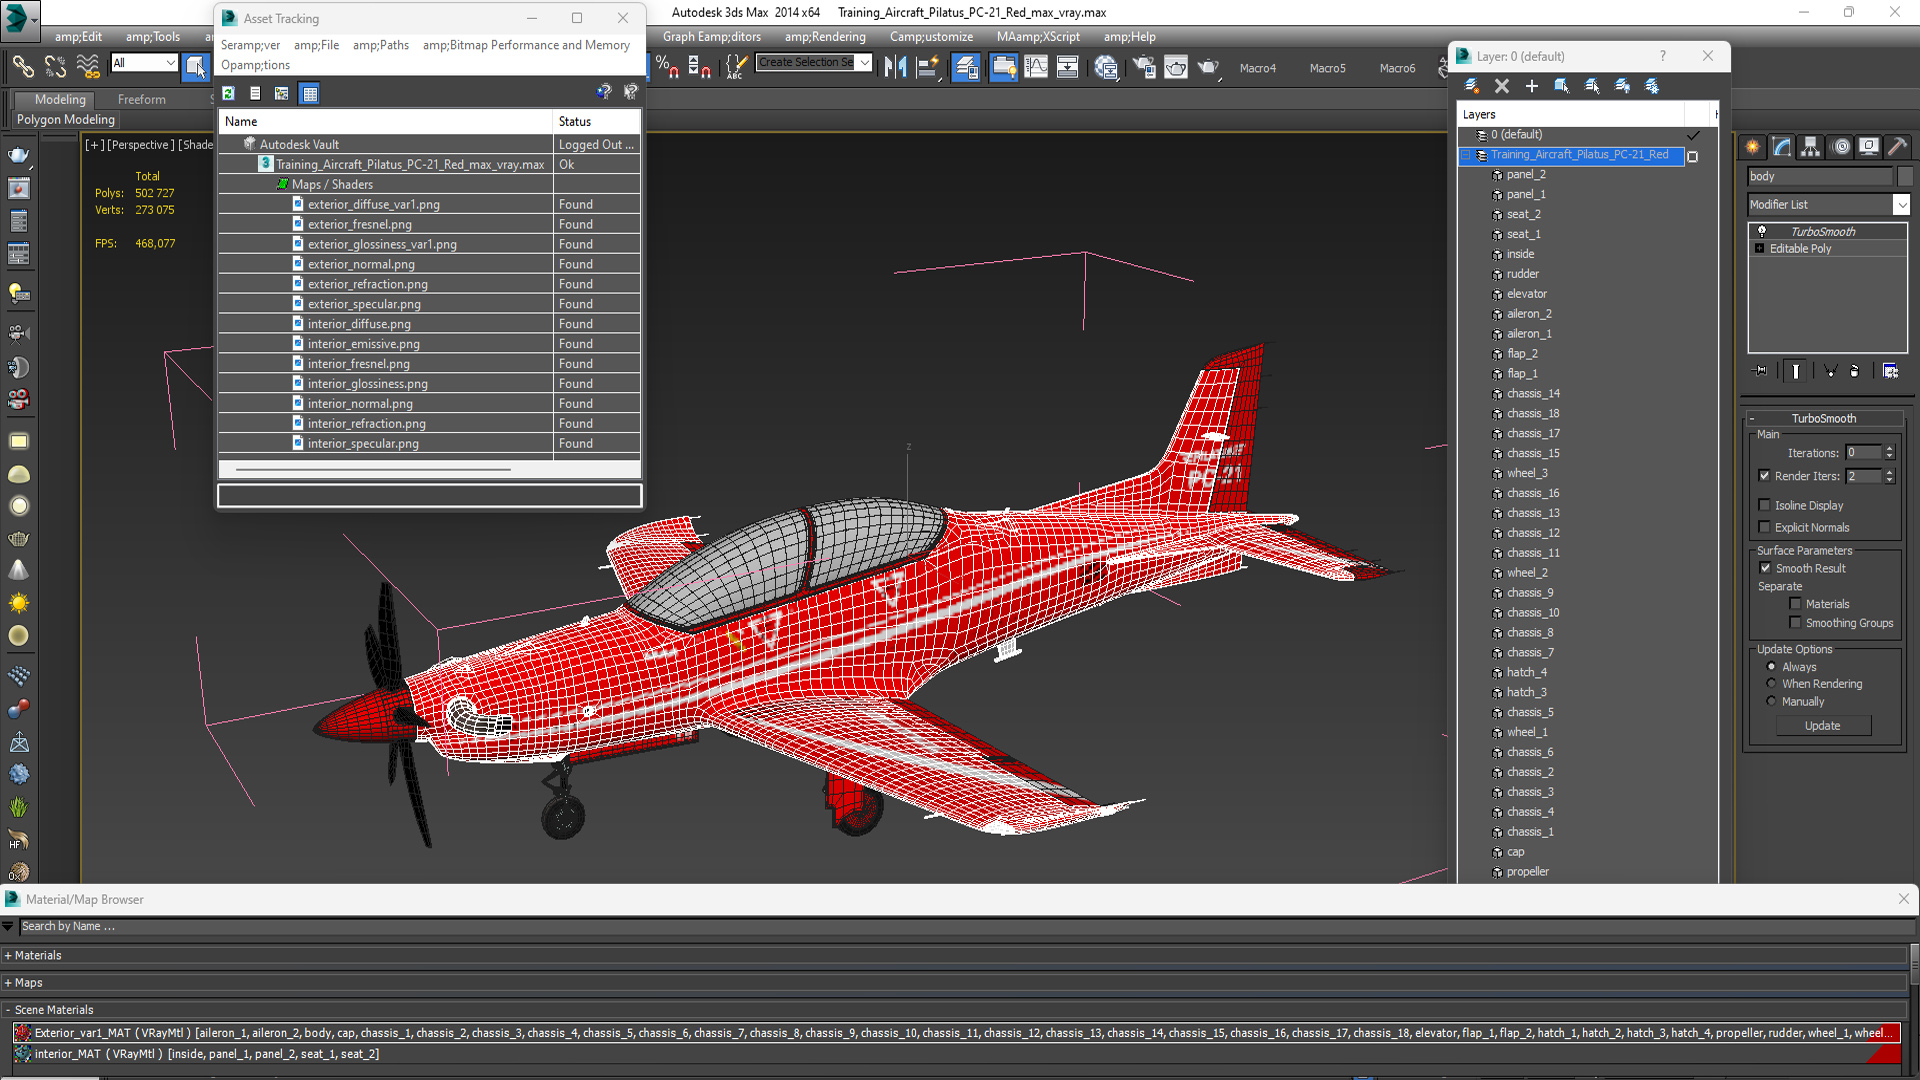Viewport: 1920px width, 1080px height.
Task: Open the Display command panel tab
Action: coord(1869,147)
